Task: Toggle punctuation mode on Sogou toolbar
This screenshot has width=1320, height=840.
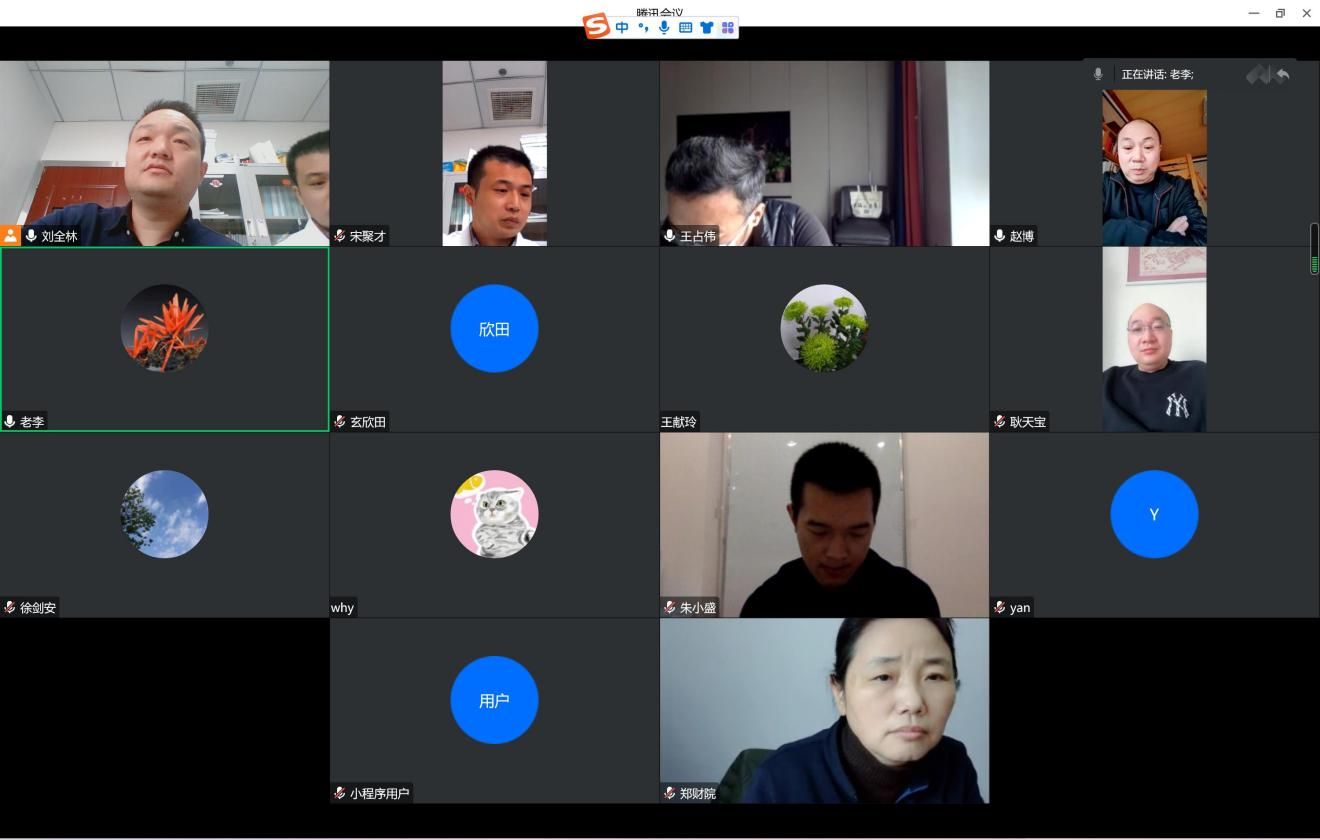Action: (643, 28)
